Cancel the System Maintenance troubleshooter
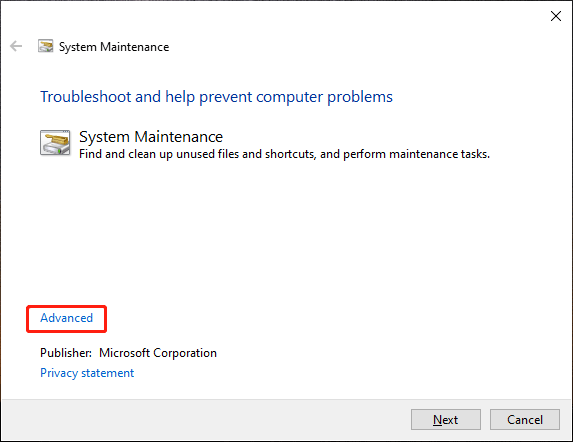Screen dimensions: 573x442 click(x=525, y=419)
